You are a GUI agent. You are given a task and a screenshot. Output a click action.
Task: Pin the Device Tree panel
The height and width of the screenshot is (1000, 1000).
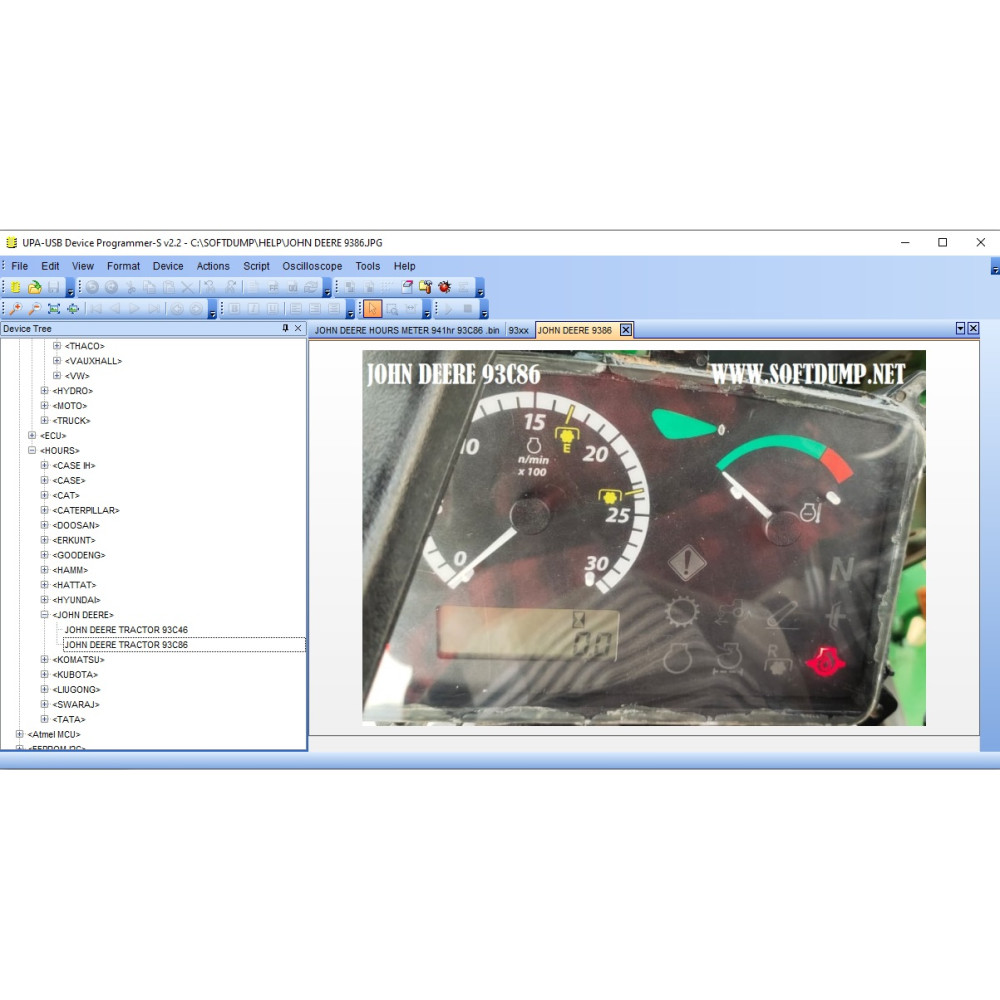point(285,328)
